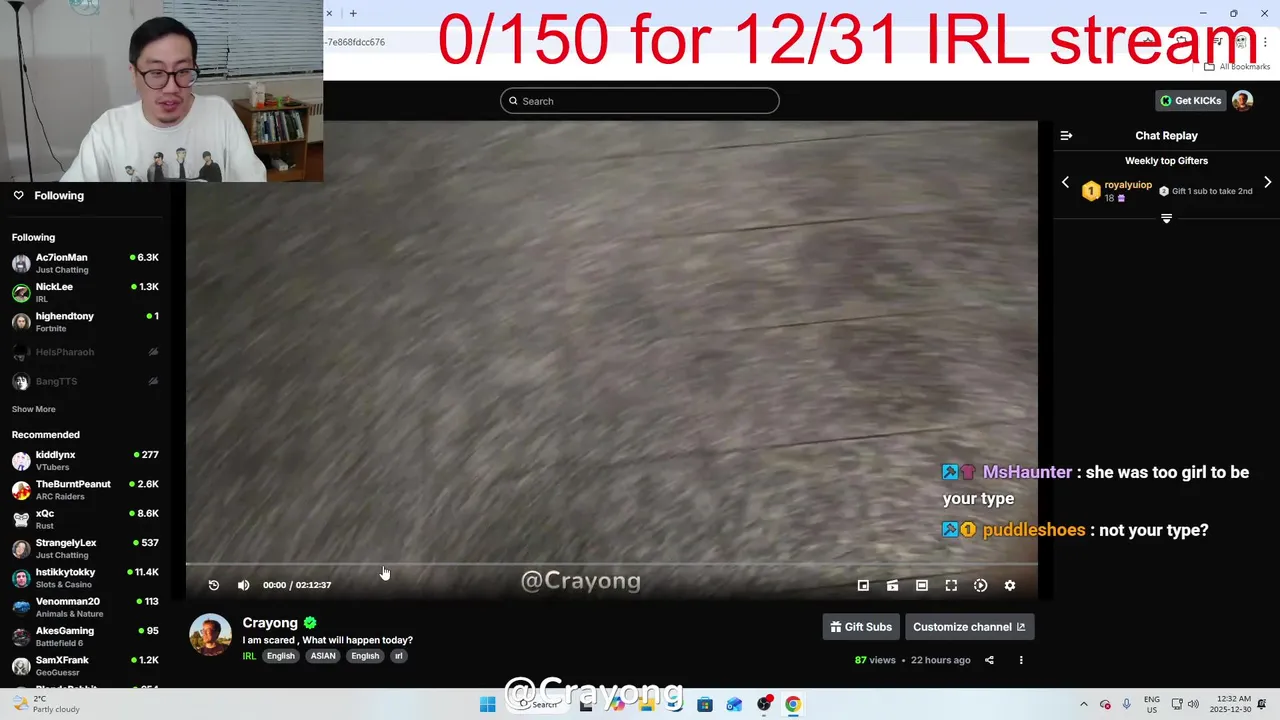Open All Bookmarks folder
Viewport: 1280px width, 720px height.
pyautogui.click(x=1237, y=67)
